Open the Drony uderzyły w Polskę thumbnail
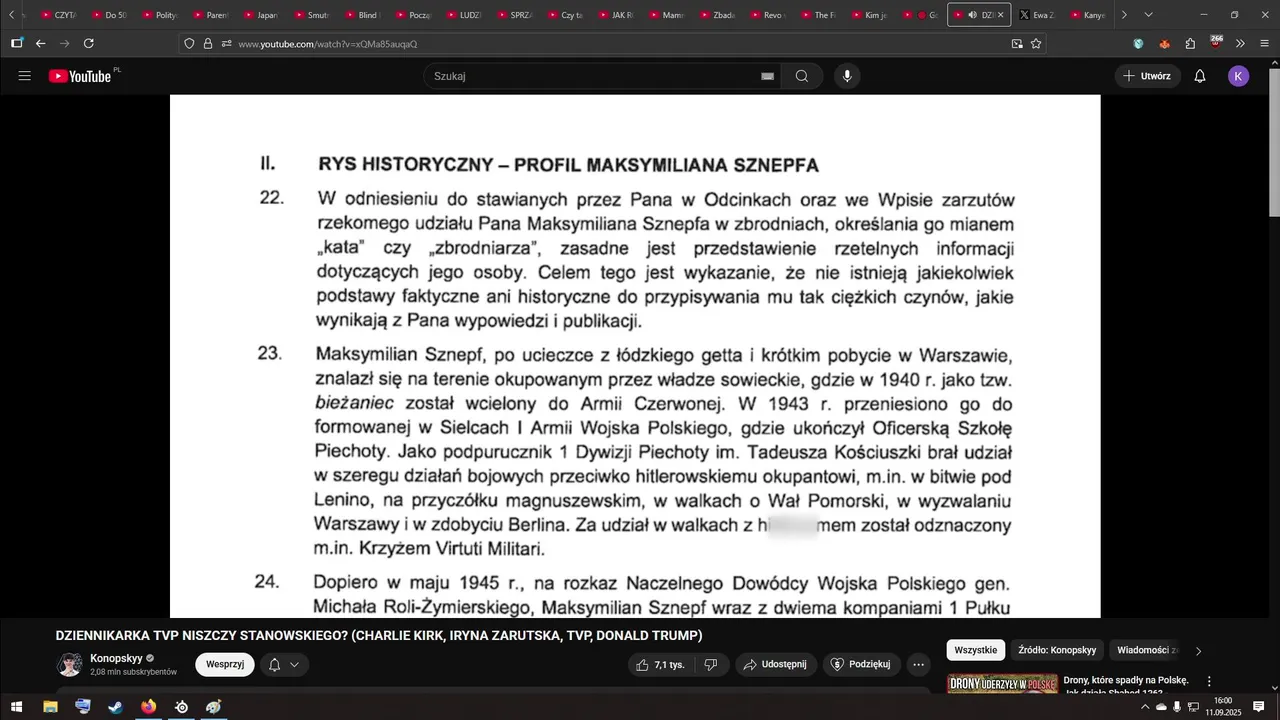Screen dimensions: 1280x720 1002,684
